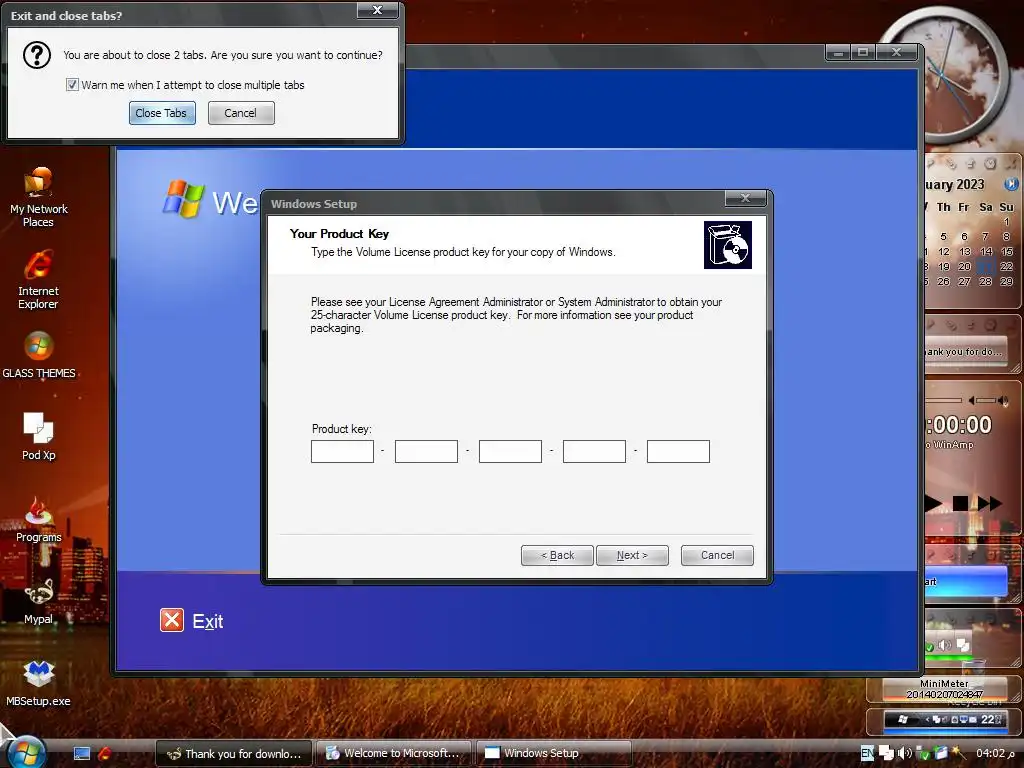Click the Thank you for do... sidebar note
Viewport: 1024px width, 768px height.
tap(965, 352)
